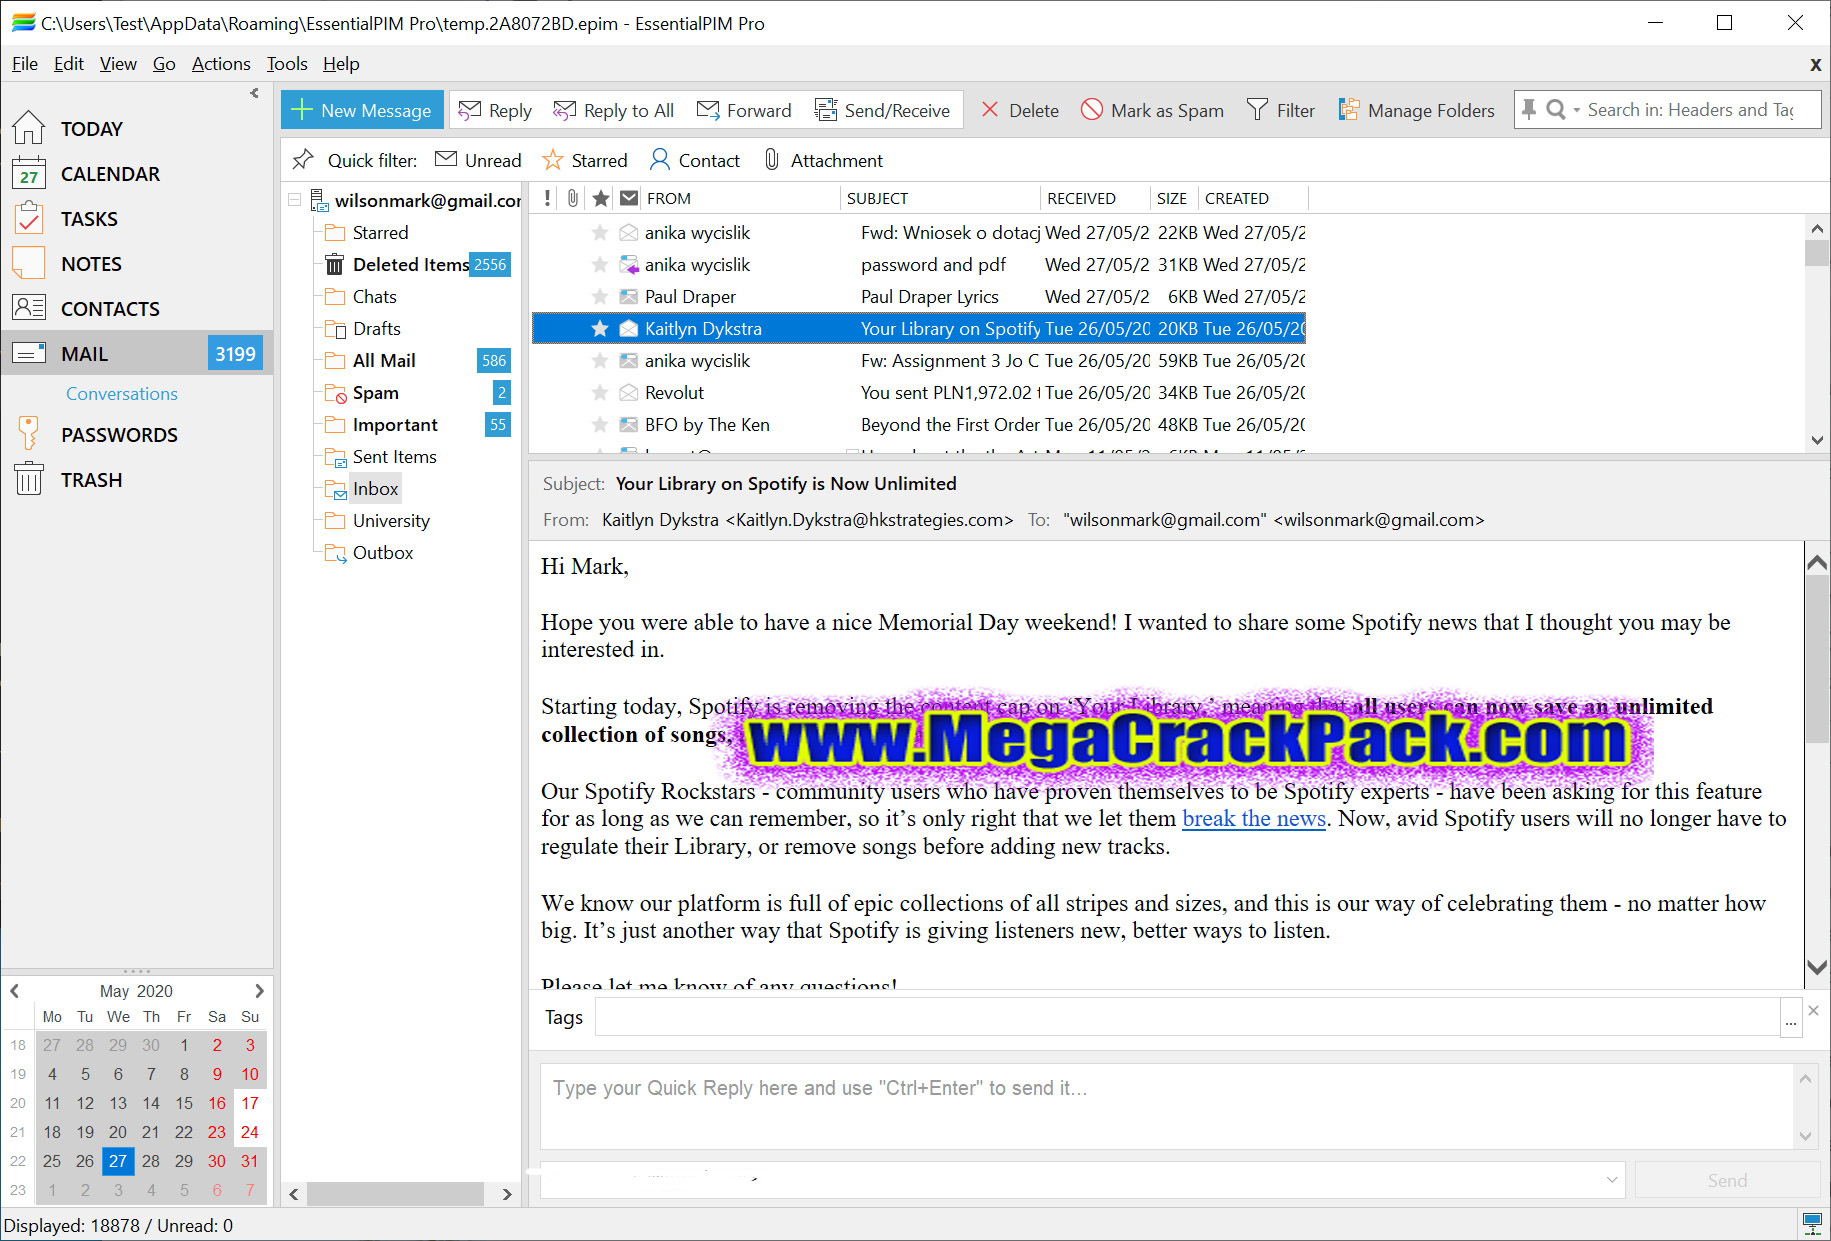The image size is (1831, 1241).
Task: Click folder tree scroll right arrow
Action: pos(507,1194)
